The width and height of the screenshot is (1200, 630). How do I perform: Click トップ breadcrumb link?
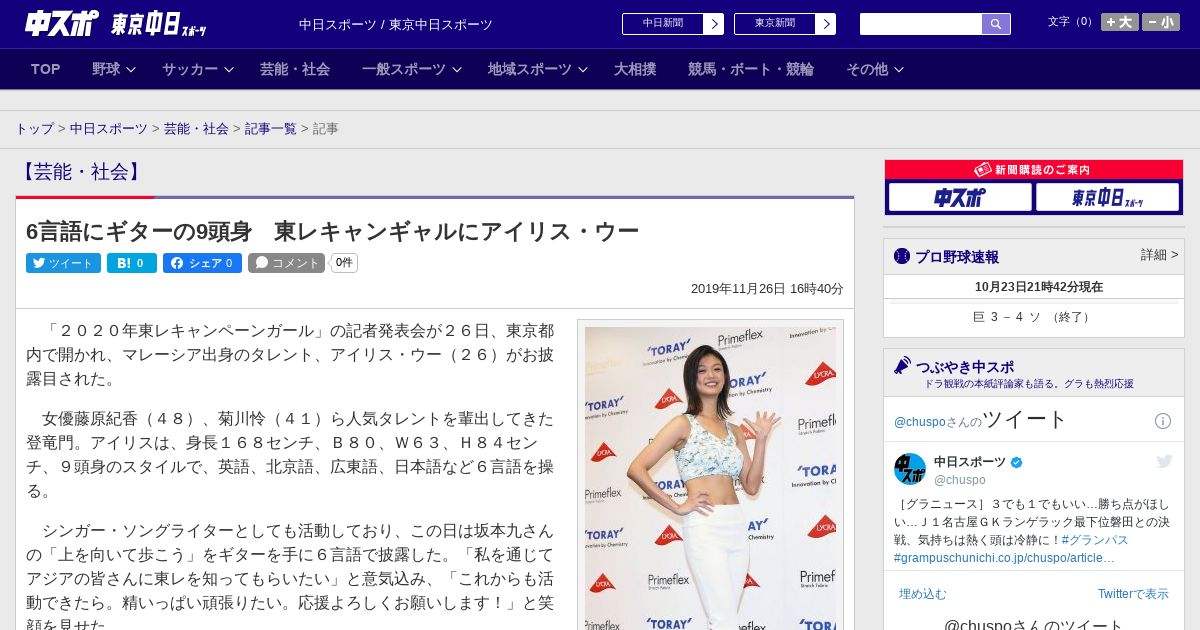pos(34,129)
